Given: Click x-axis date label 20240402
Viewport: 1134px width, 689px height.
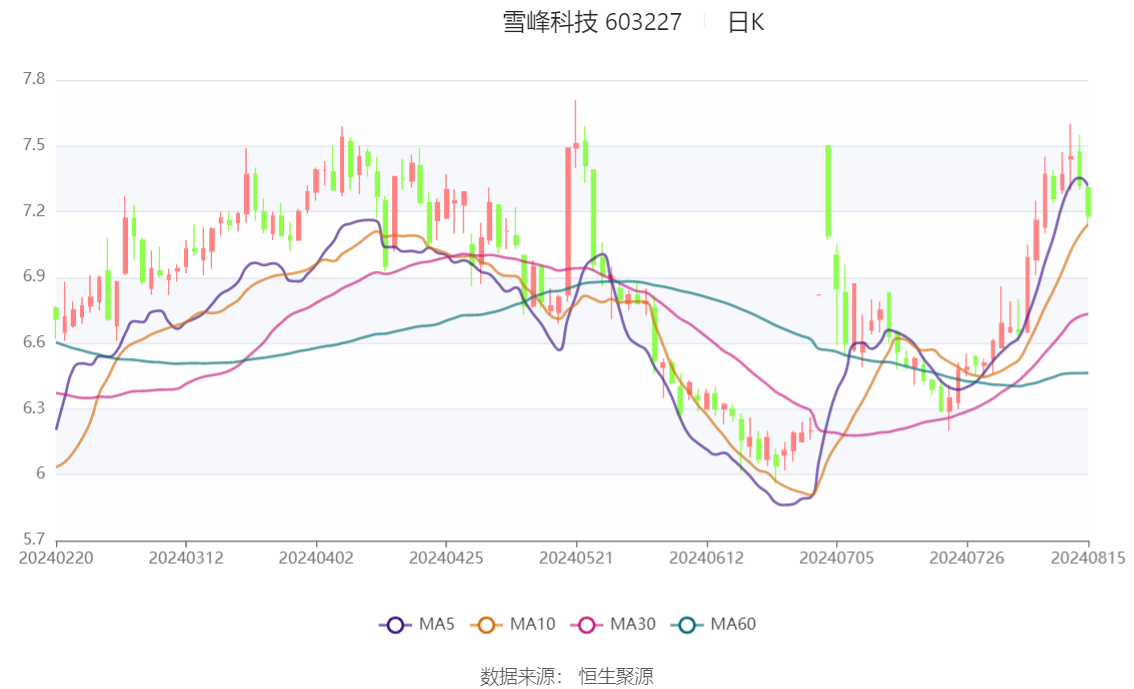Looking at the screenshot, I should (x=316, y=558).
